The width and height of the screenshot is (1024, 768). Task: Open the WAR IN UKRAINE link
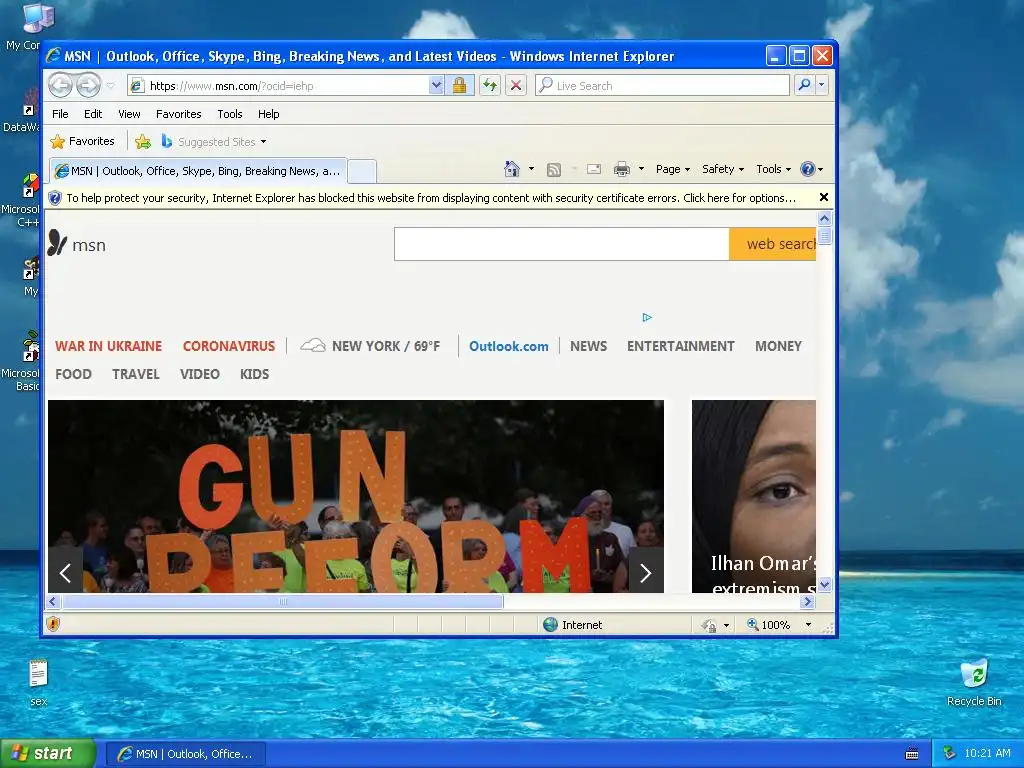pos(108,346)
